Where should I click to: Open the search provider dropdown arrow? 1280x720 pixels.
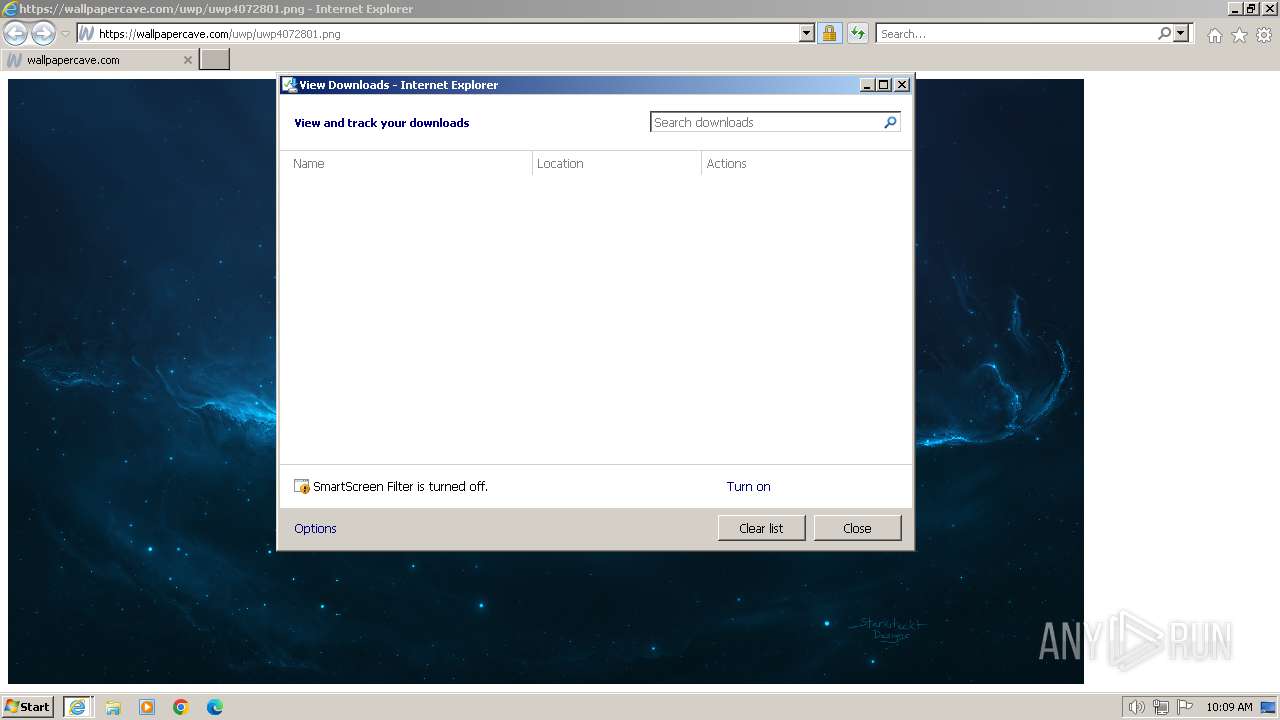click(1181, 33)
